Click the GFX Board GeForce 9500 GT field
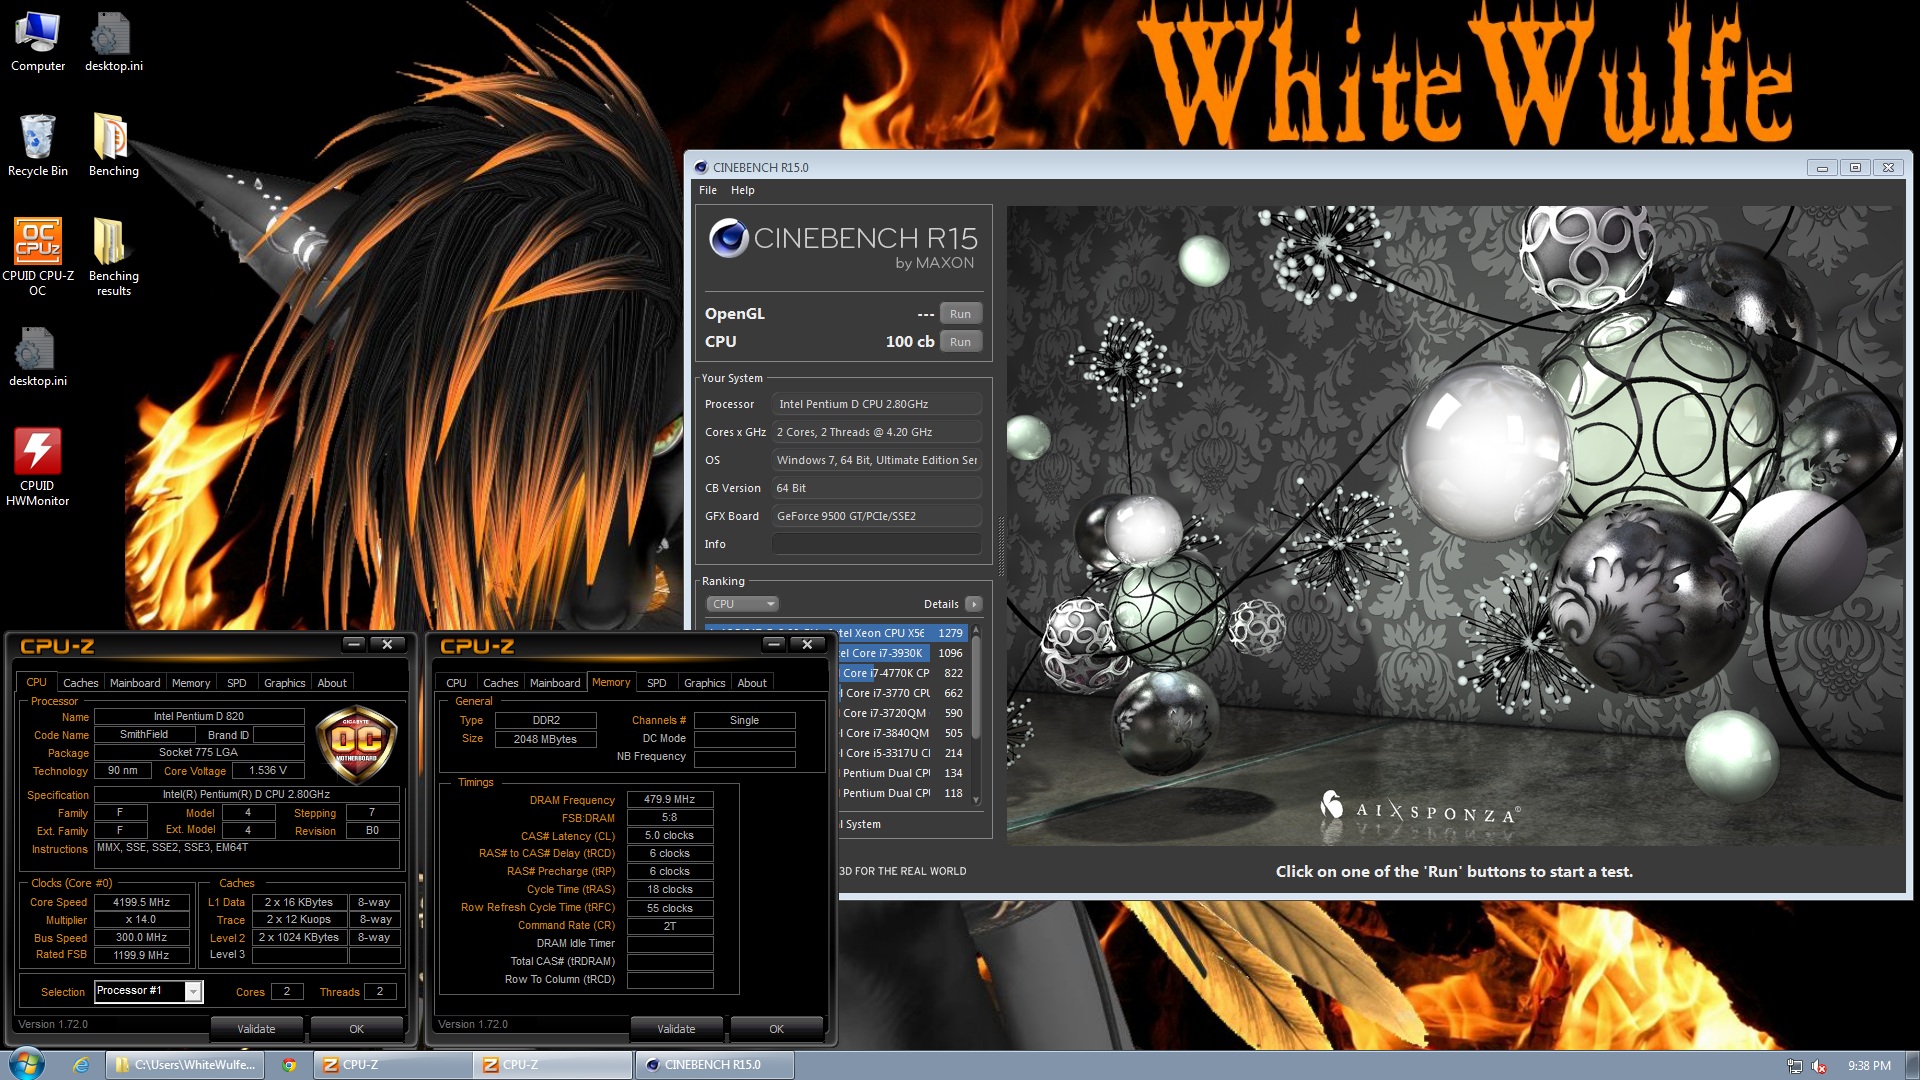The image size is (1920, 1080). point(876,516)
